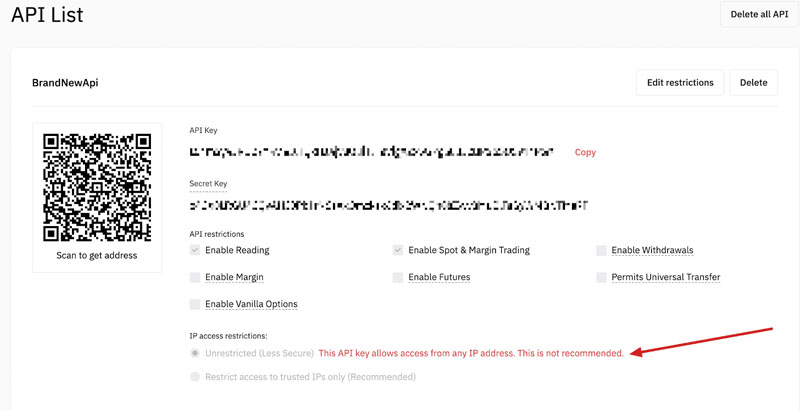Viewport: 800px width, 410px height.
Task: Check the Enable Futures checkbox
Action: [x=398, y=277]
